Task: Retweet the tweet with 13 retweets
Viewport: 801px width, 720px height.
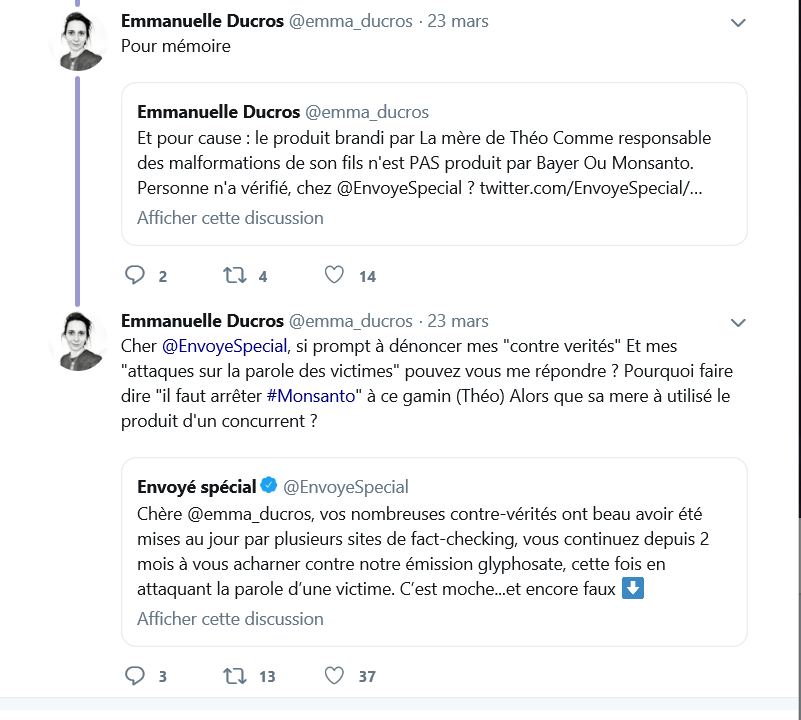Action: pos(236,676)
